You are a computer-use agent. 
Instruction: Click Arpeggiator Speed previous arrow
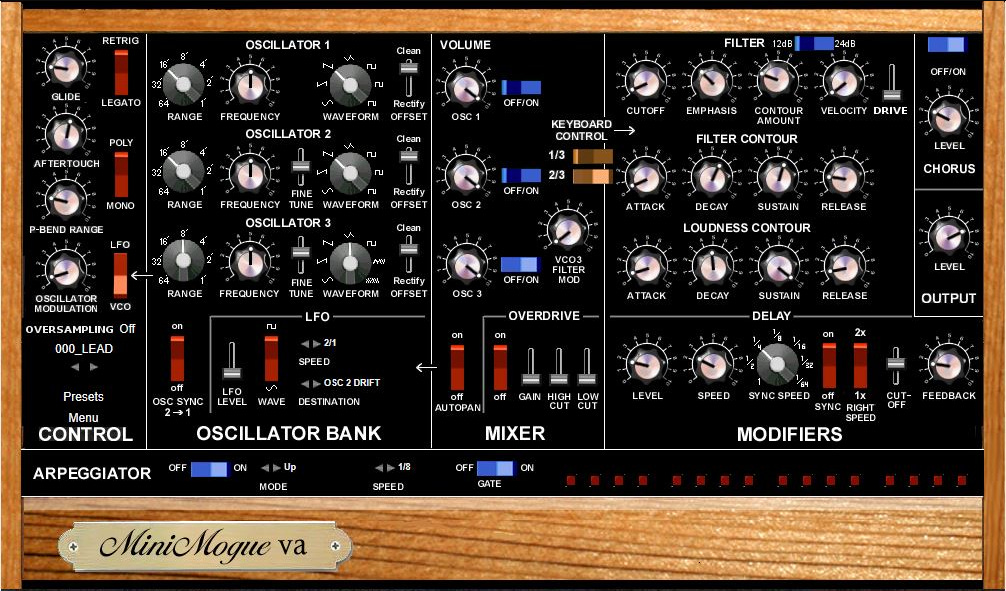[379, 468]
